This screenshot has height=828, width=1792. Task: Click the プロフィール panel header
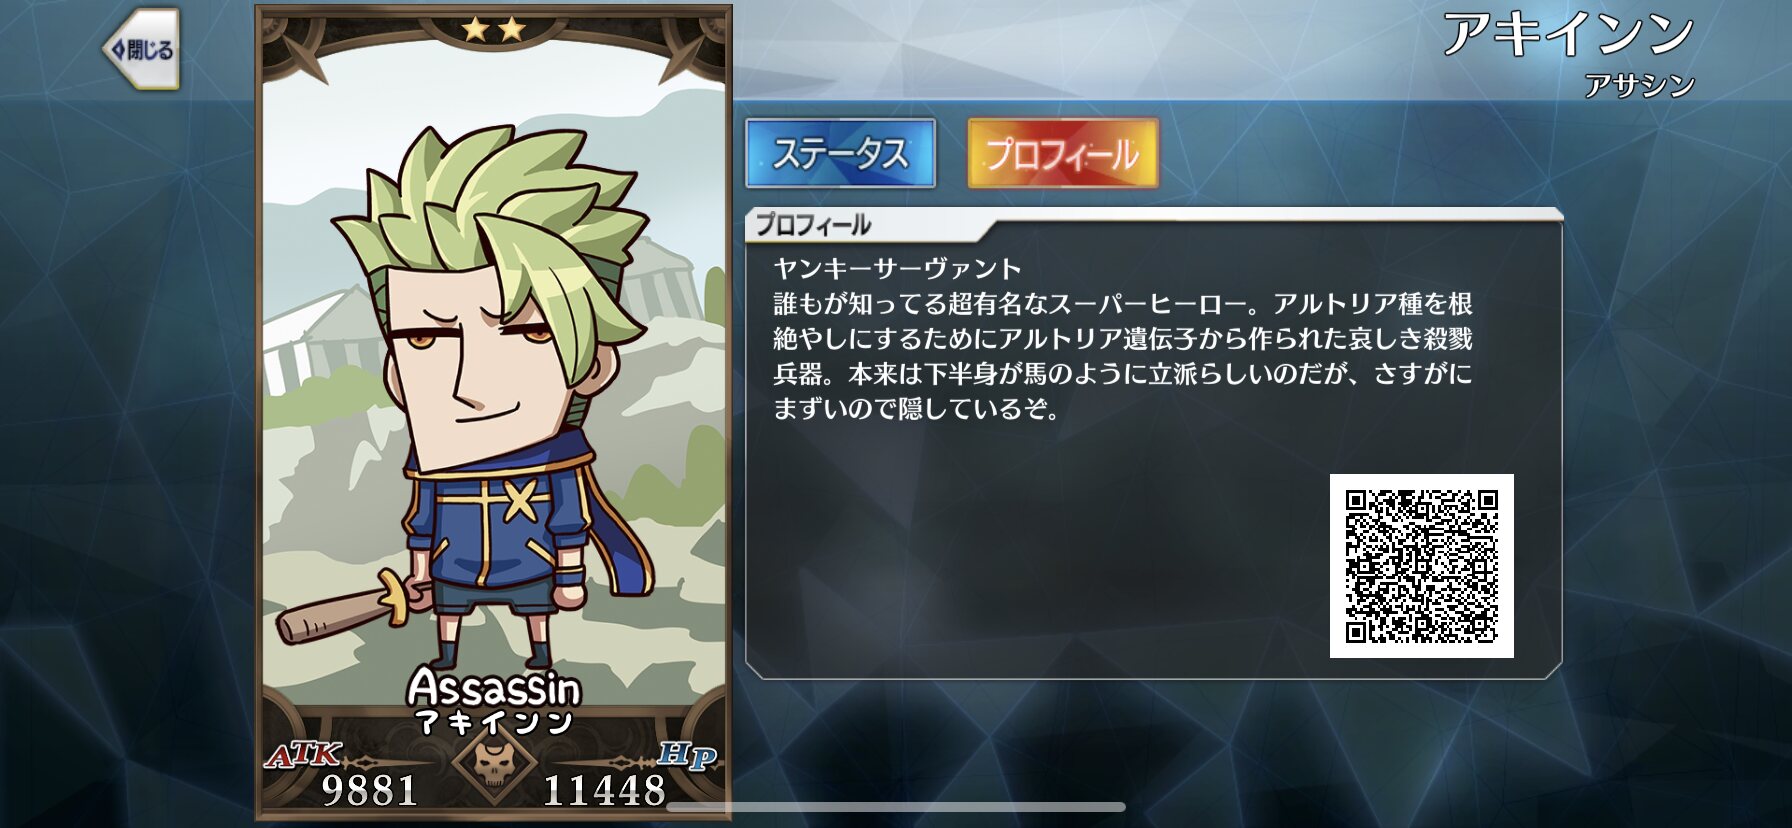812,225
